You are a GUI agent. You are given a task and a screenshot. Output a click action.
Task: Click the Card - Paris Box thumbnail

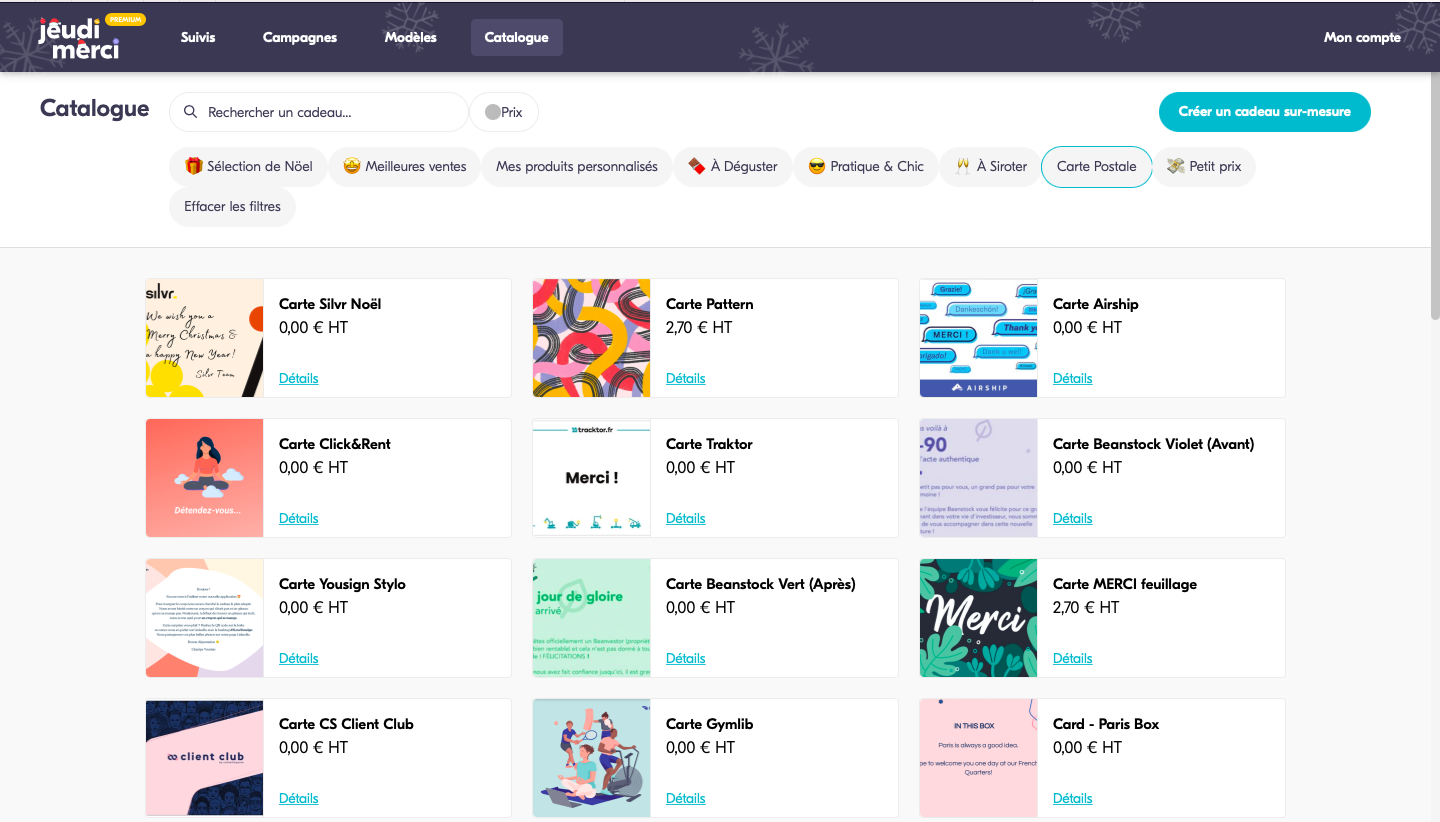979,758
